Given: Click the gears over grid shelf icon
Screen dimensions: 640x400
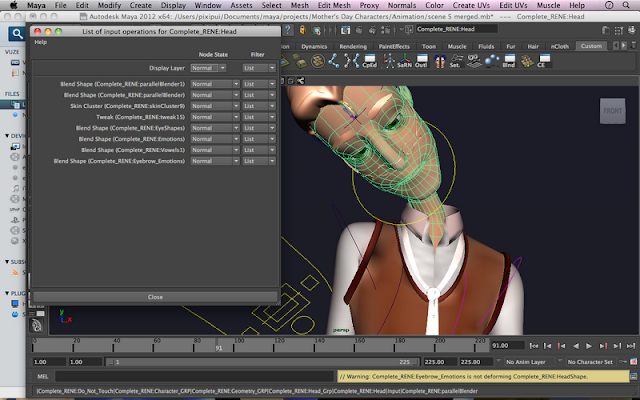Looking at the screenshot, I should pyautogui.click(x=474, y=61).
